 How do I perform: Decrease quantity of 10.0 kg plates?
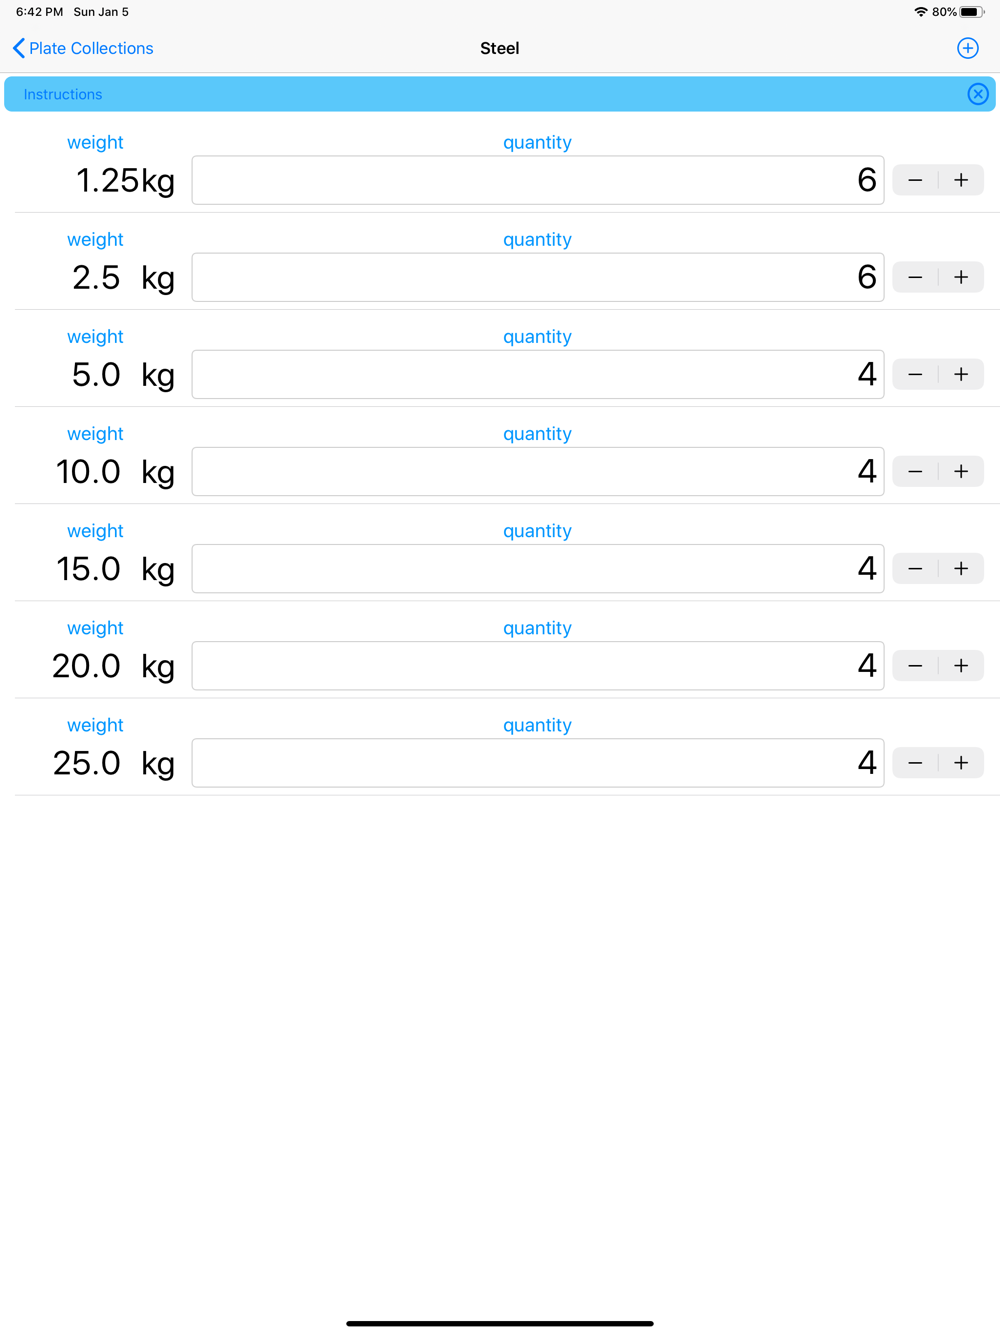pos(915,471)
